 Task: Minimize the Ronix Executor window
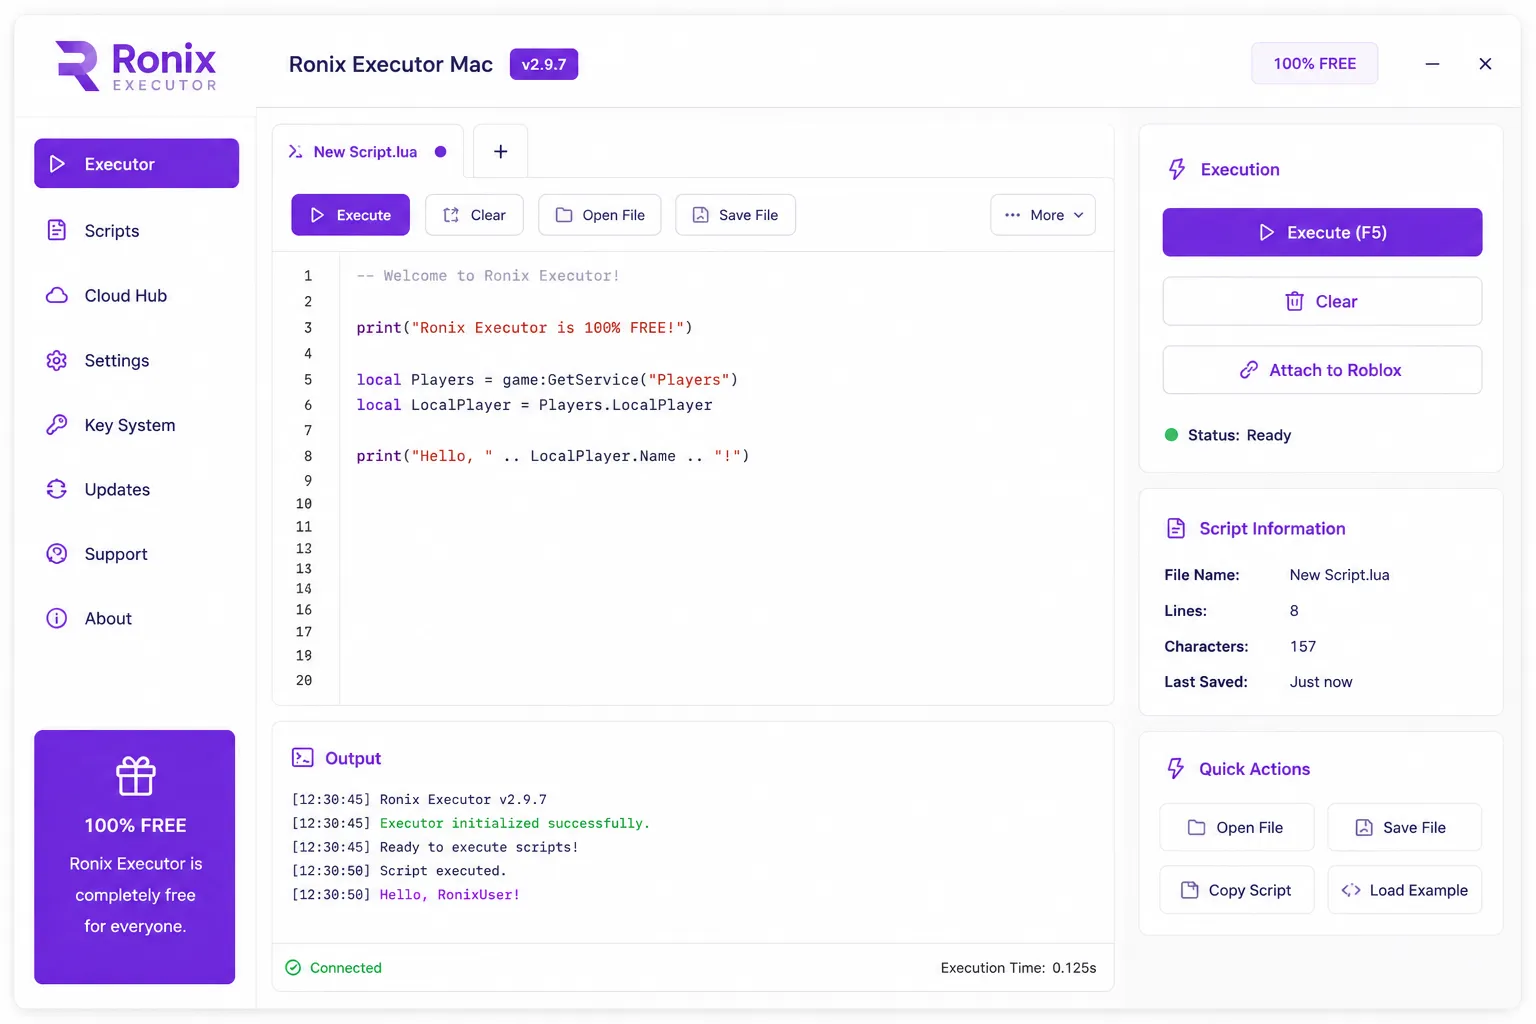click(1432, 63)
